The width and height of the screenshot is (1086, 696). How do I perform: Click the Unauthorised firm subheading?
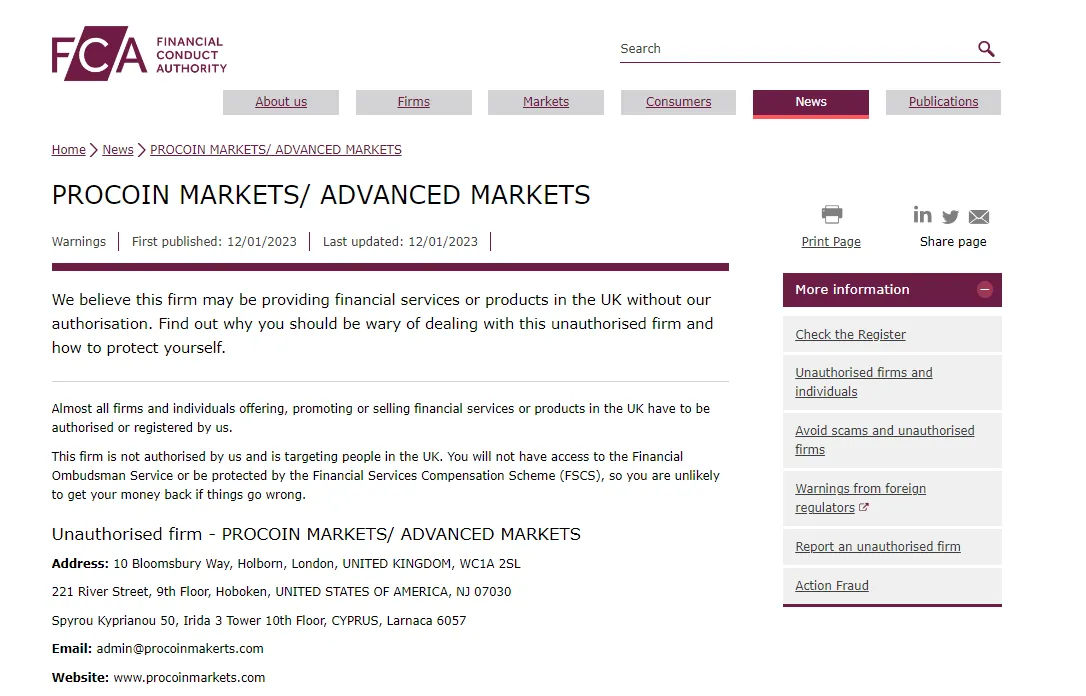click(316, 534)
